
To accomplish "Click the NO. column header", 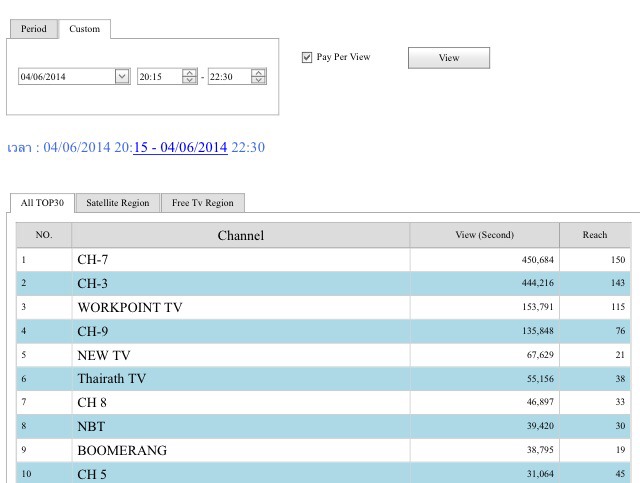I will click(x=44, y=235).
